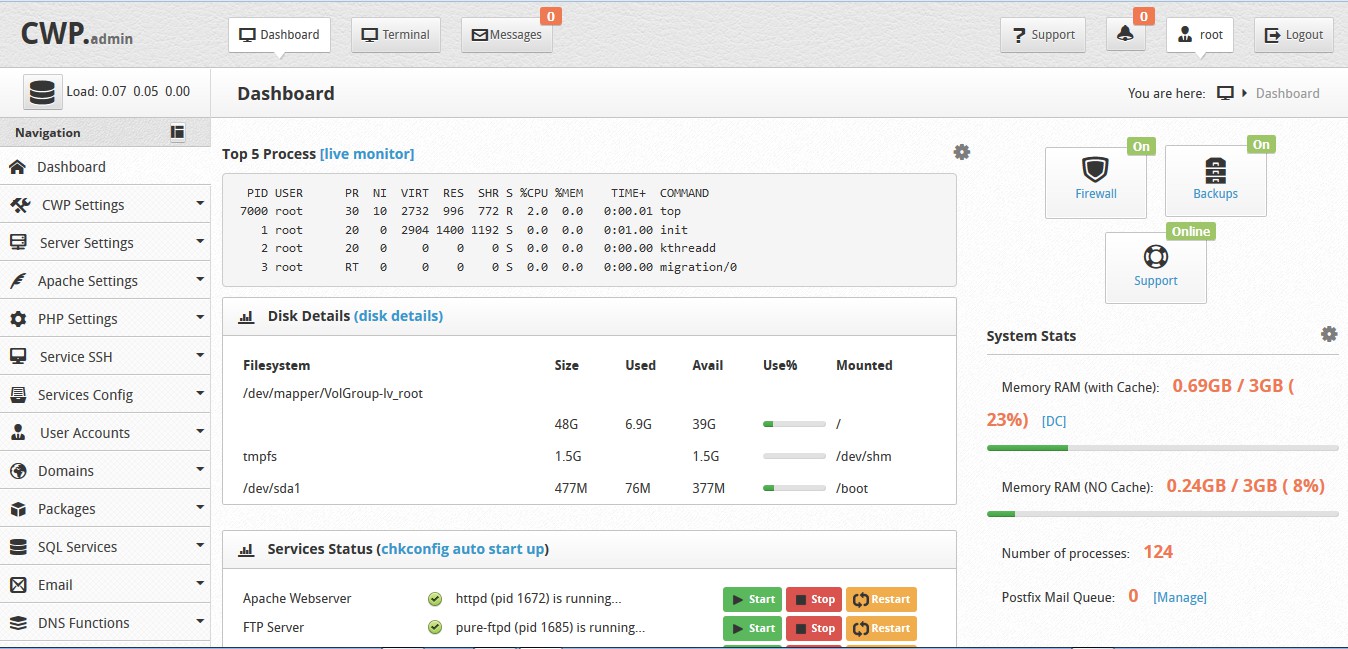This screenshot has height=649, width=1348.
Task: Expand the User Accounts menu arrow
Action: tap(200, 432)
